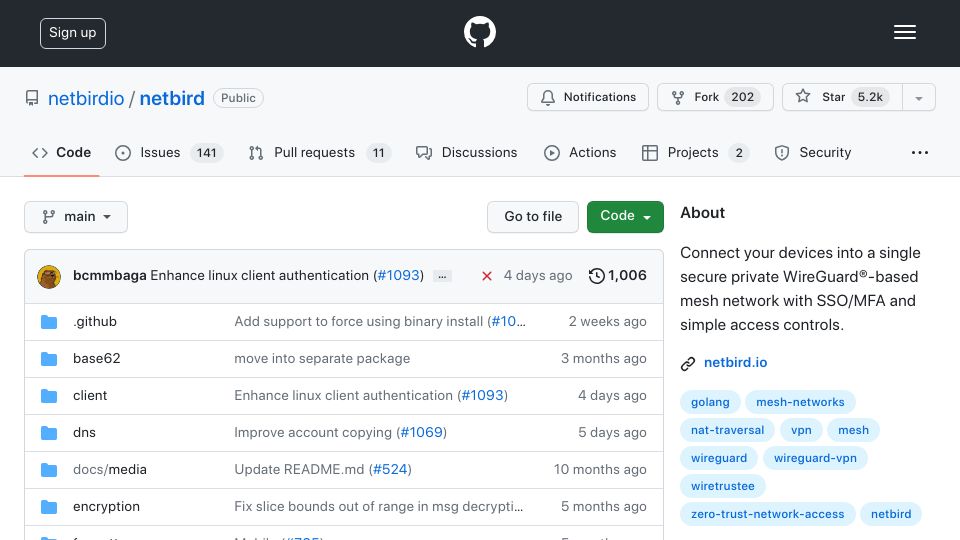Click the .github folder icon
Screen dimensions: 960x540
point(49,322)
